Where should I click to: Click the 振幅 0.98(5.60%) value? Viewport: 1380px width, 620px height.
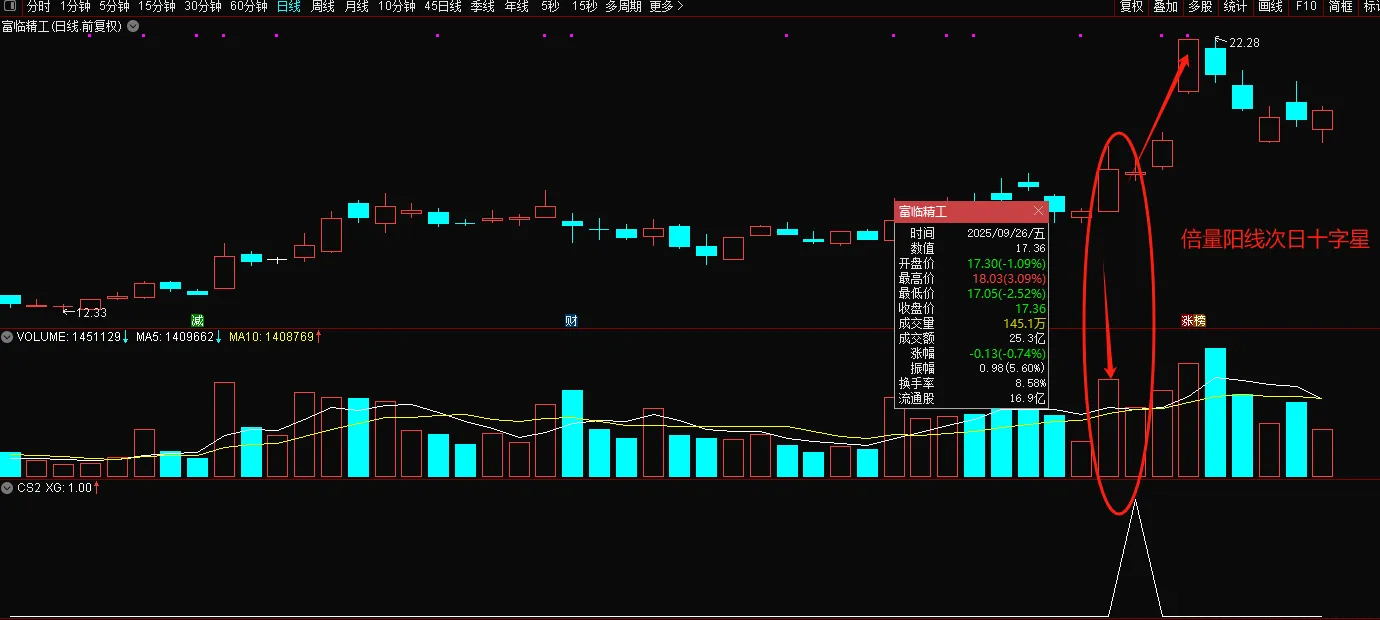(x=1012, y=368)
